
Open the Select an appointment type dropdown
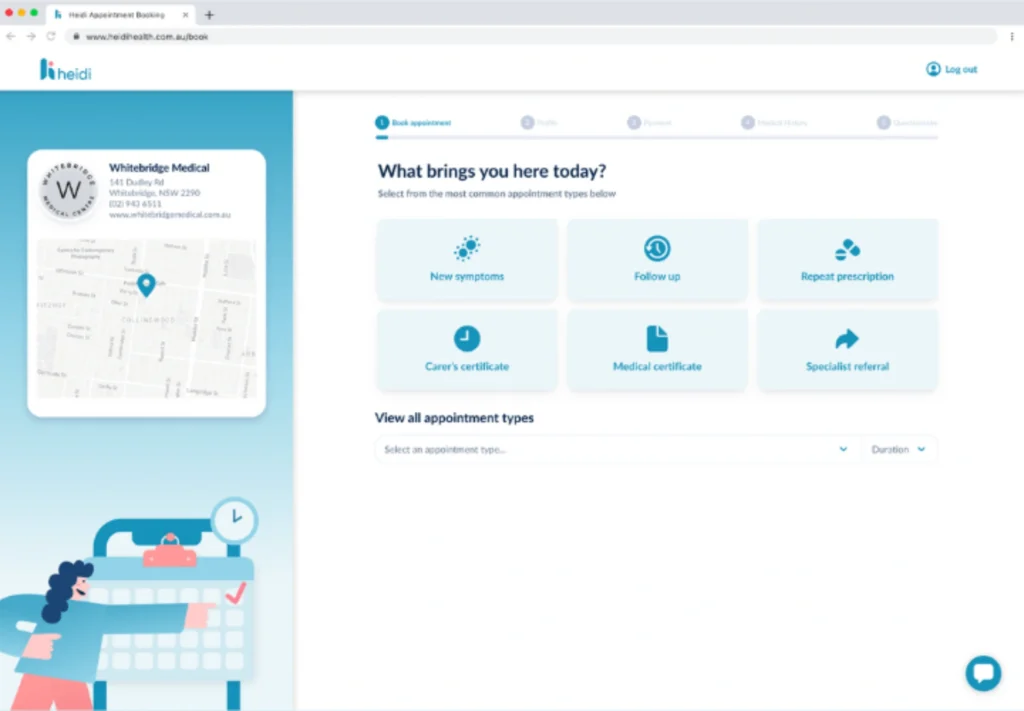pos(617,449)
